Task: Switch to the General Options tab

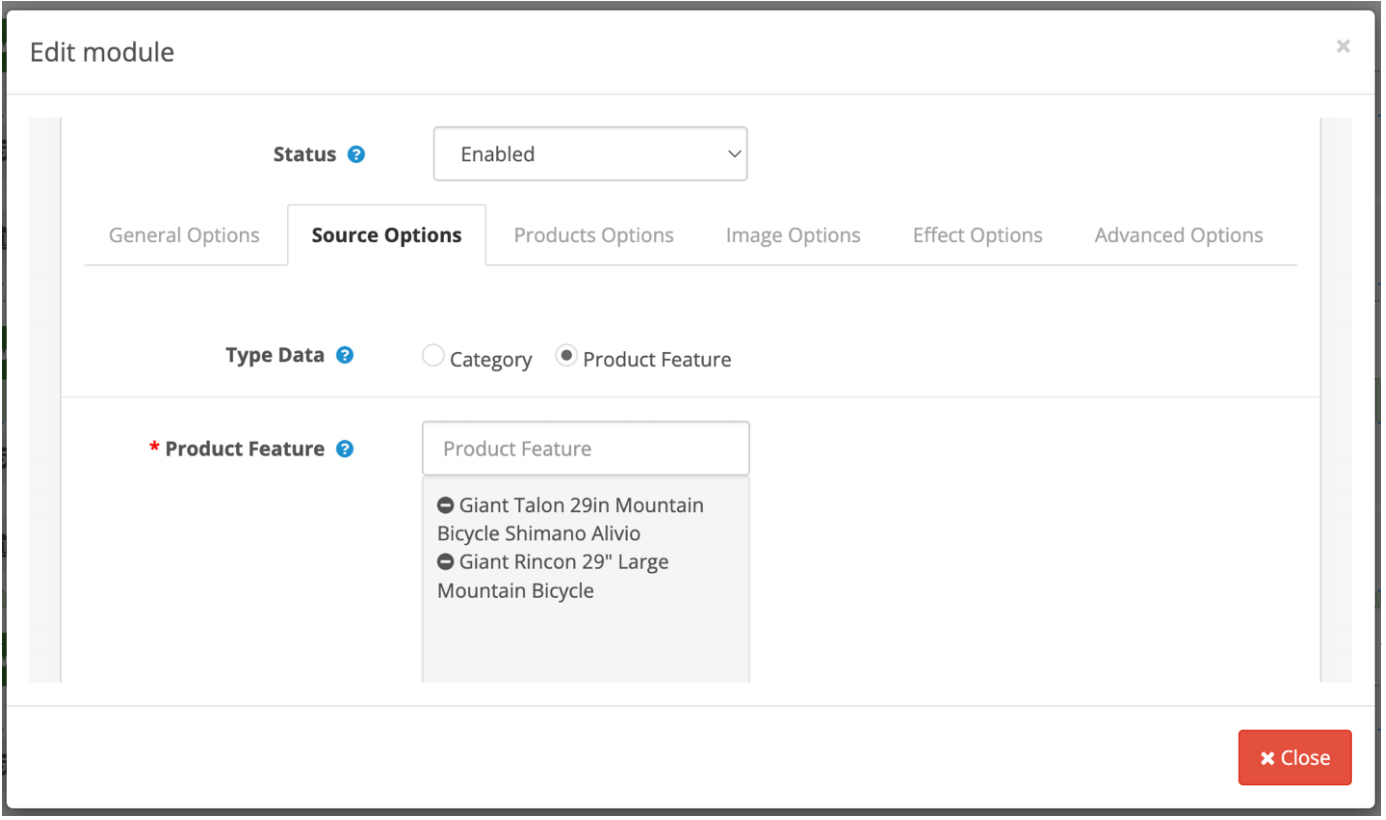Action: [184, 236]
